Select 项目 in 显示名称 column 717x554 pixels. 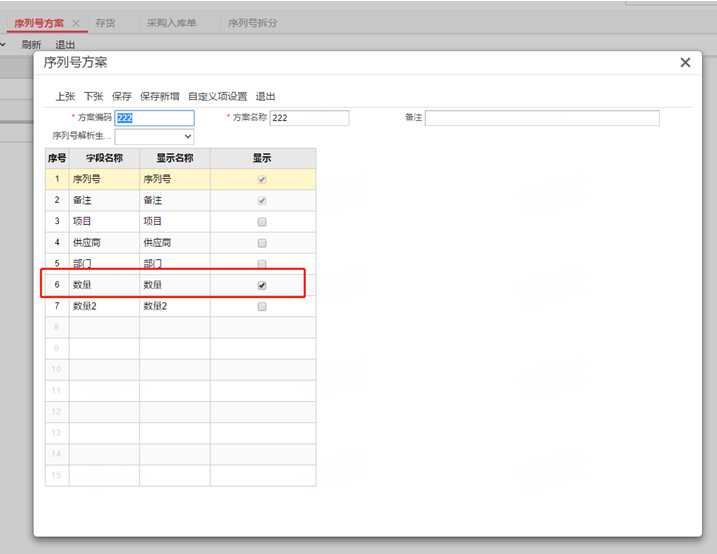pyautogui.click(x=175, y=222)
